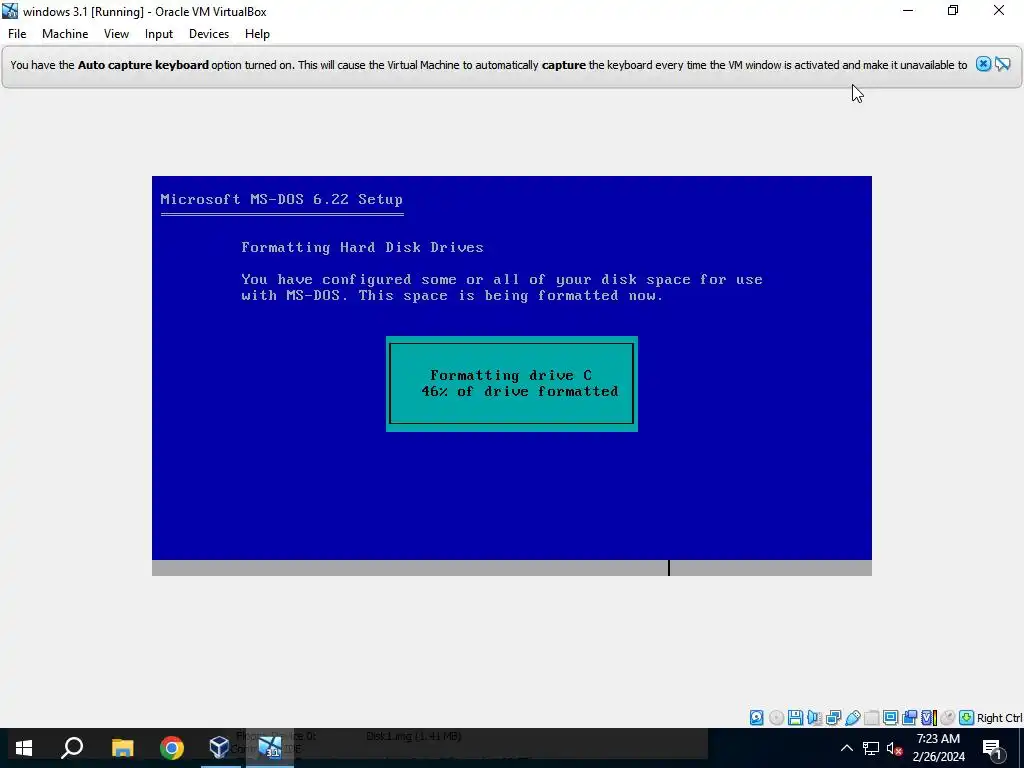Image resolution: width=1024 pixels, height=768 pixels.
Task: Open the CPU virtualization indicator icon
Action: (929, 718)
